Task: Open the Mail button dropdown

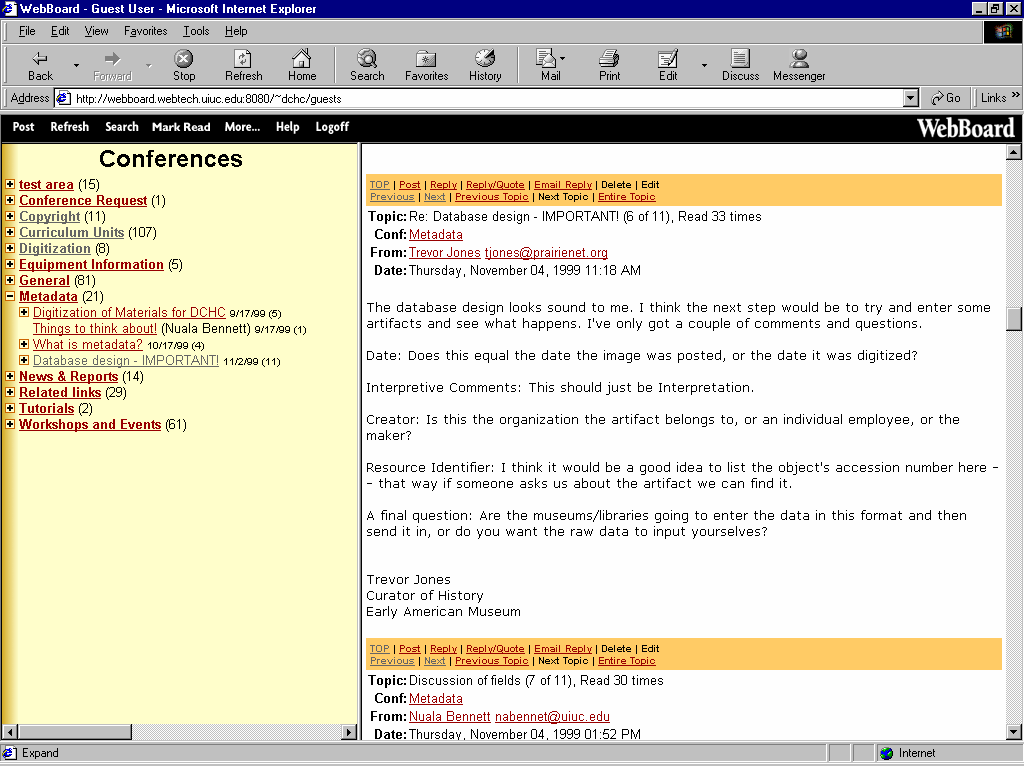Action: (x=563, y=59)
